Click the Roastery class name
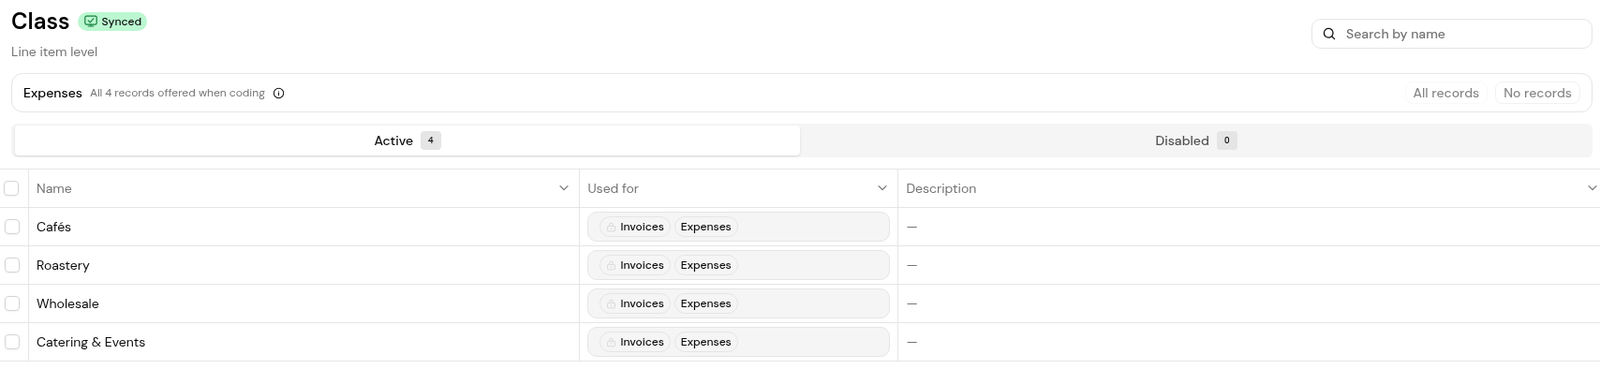 pyautogui.click(x=63, y=265)
